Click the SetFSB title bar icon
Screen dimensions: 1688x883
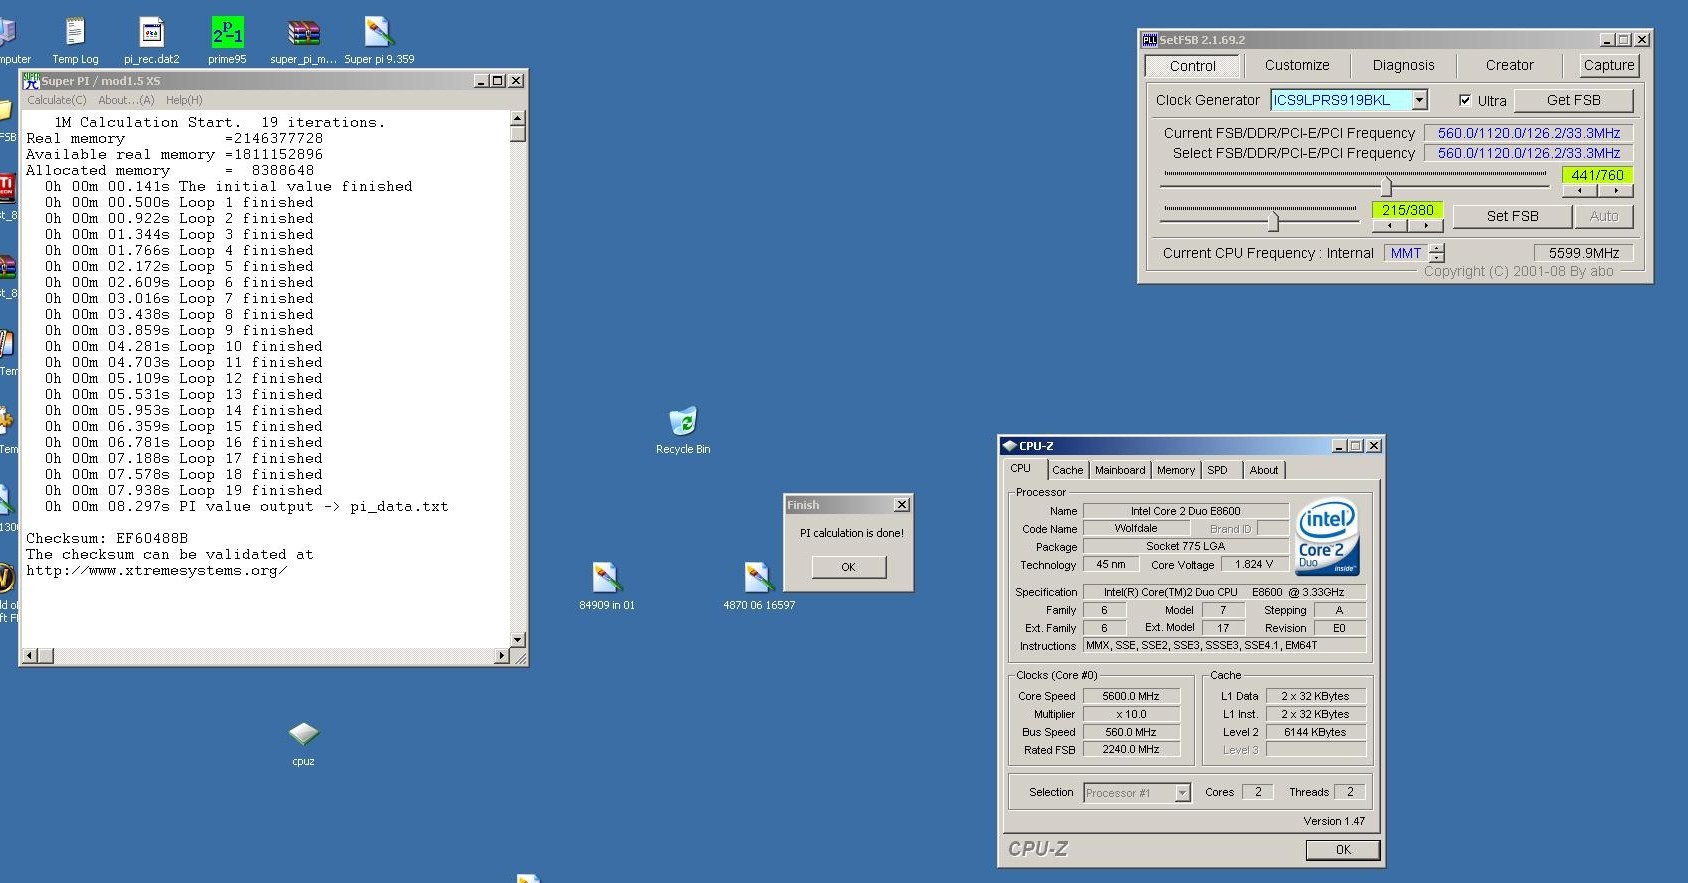[x=1150, y=40]
